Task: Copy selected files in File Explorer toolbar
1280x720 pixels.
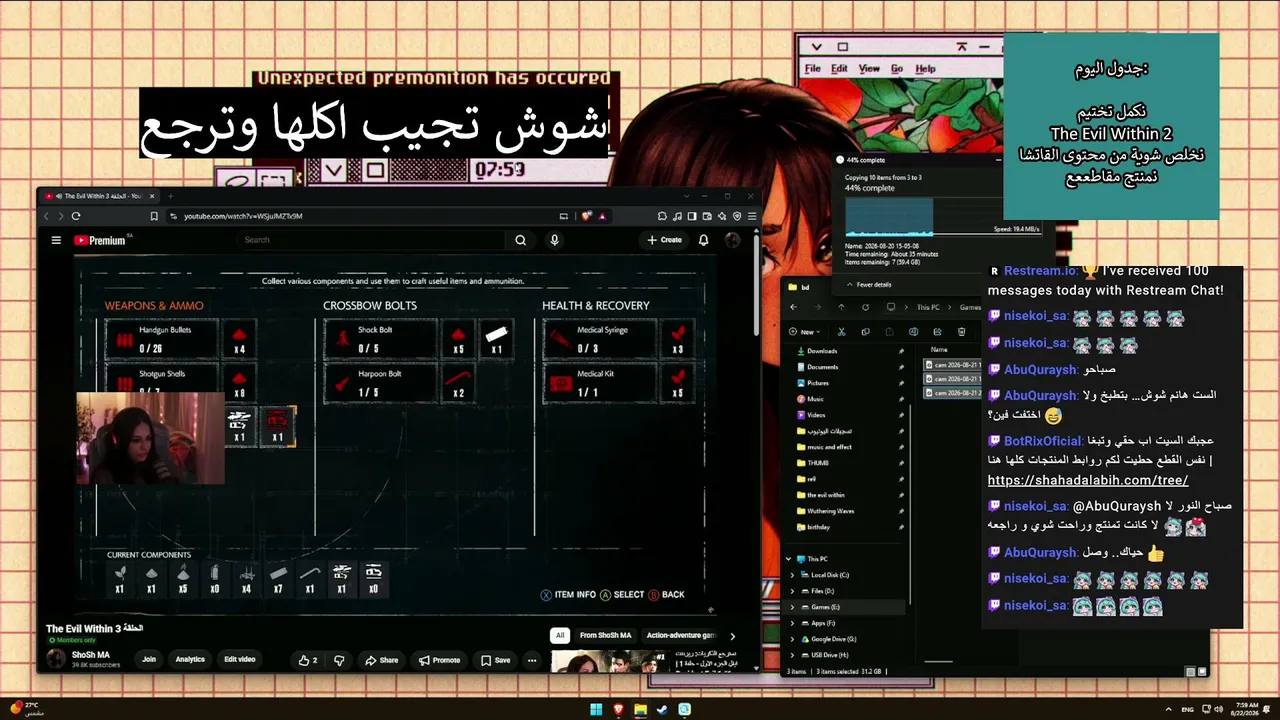Action: (865, 332)
